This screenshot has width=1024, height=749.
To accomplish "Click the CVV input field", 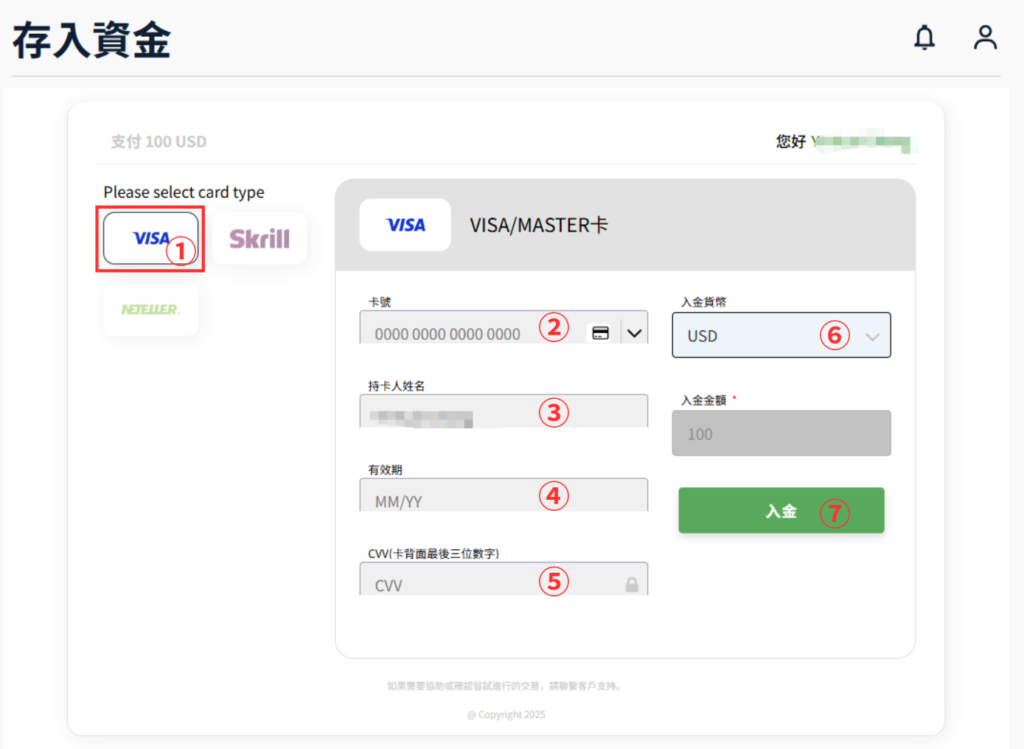I will [460, 584].
